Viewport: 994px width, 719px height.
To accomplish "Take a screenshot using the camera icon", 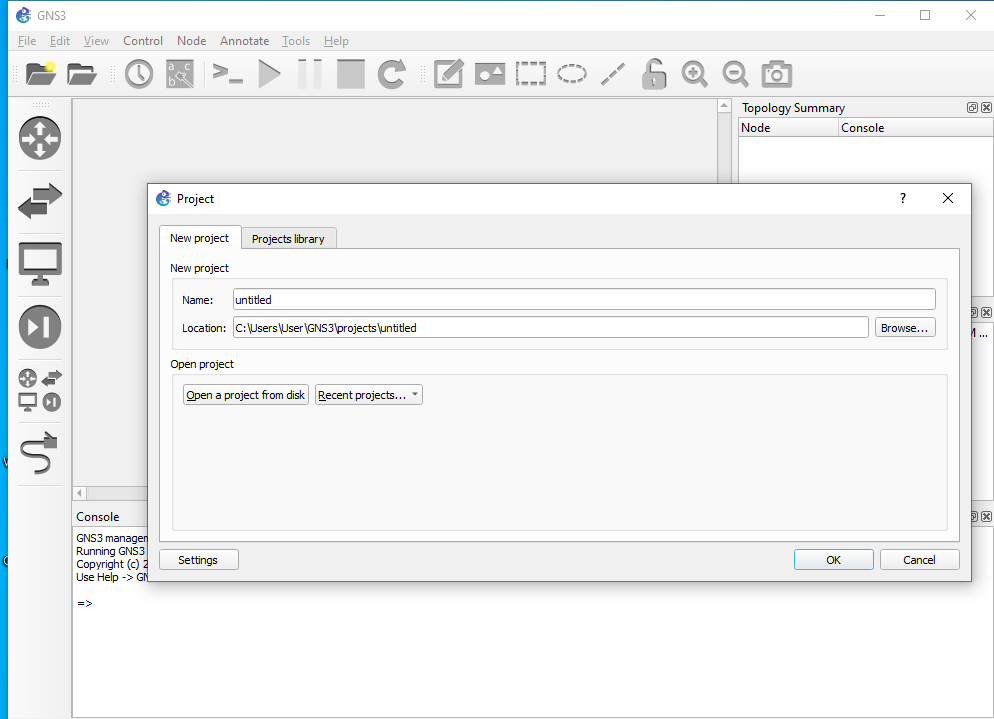I will (x=776, y=73).
